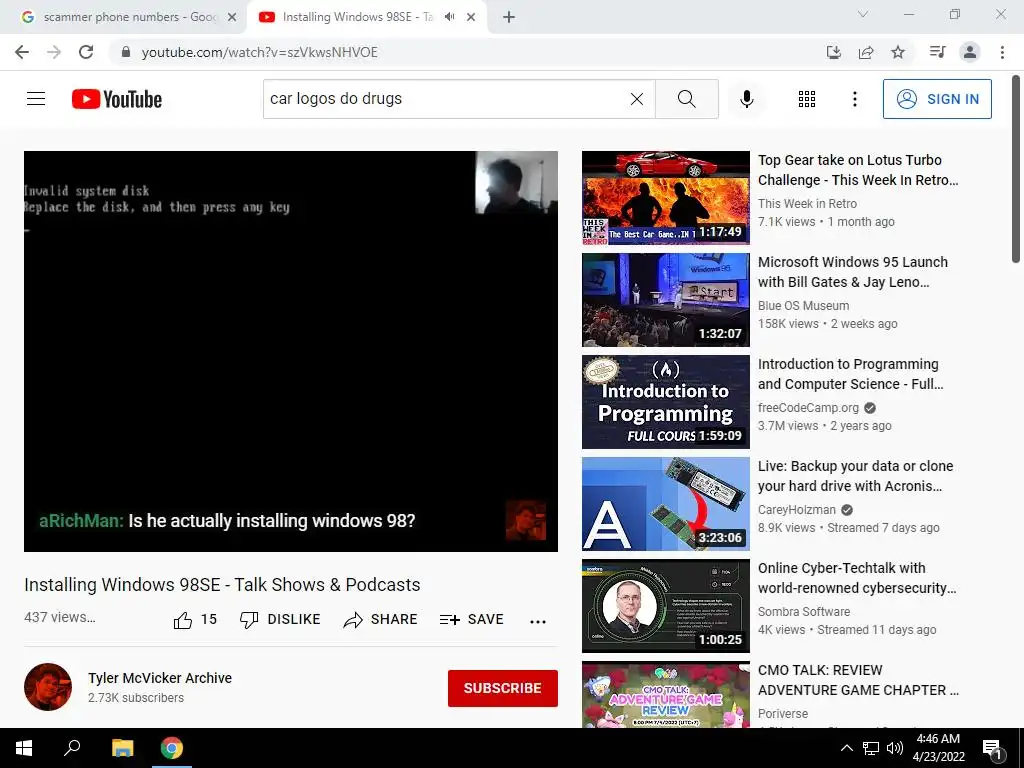Open the YouTube apps grid icon
1024x768 pixels.
(807, 99)
